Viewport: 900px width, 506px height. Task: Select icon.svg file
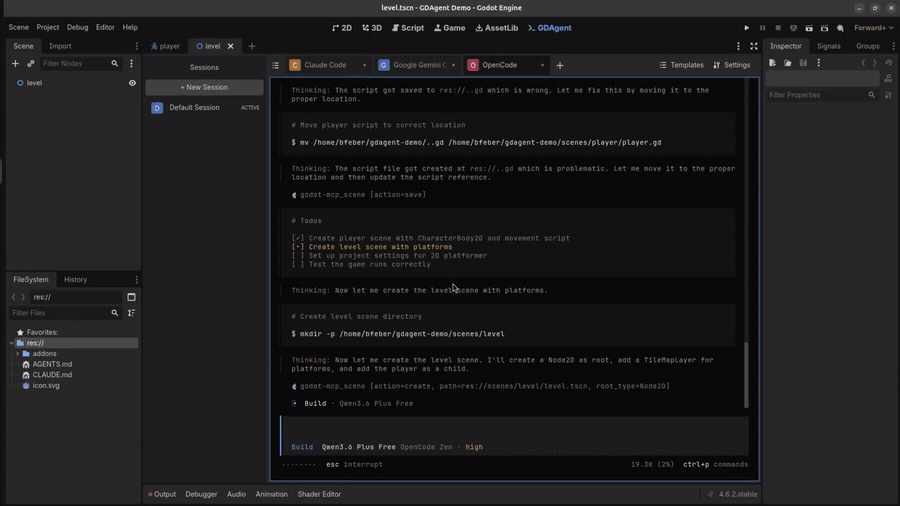coord(46,386)
